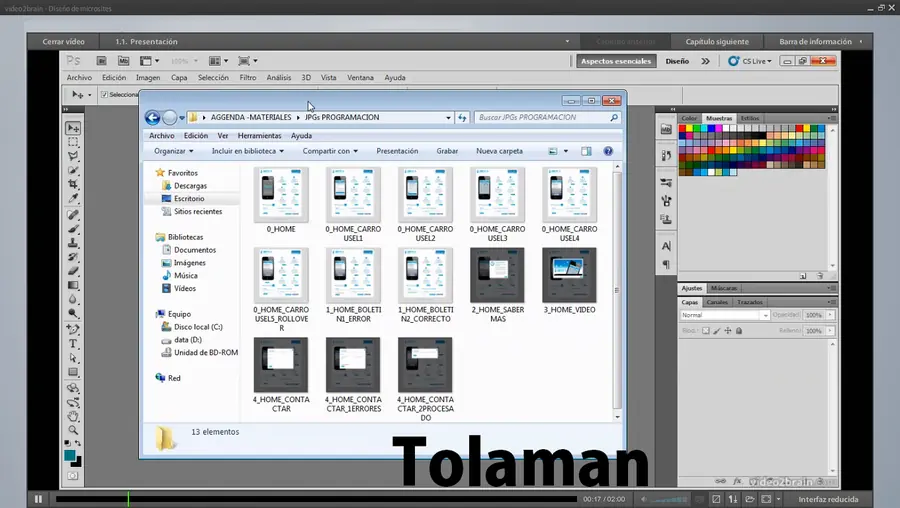Image resolution: width=900 pixels, height=508 pixels.
Task: Open the address bar history dropdown
Action: pos(448,118)
